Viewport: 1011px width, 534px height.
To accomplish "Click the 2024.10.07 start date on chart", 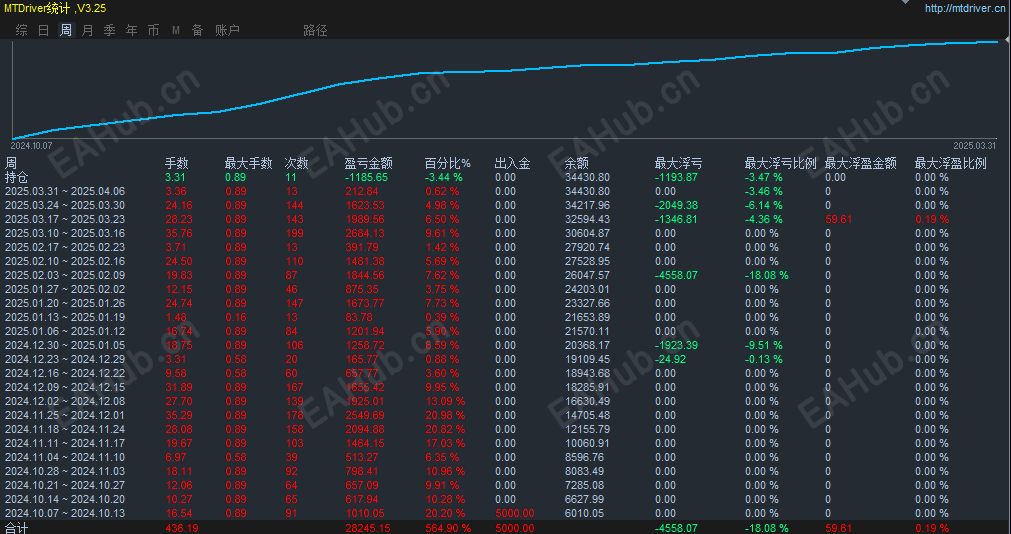I will (x=32, y=146).
